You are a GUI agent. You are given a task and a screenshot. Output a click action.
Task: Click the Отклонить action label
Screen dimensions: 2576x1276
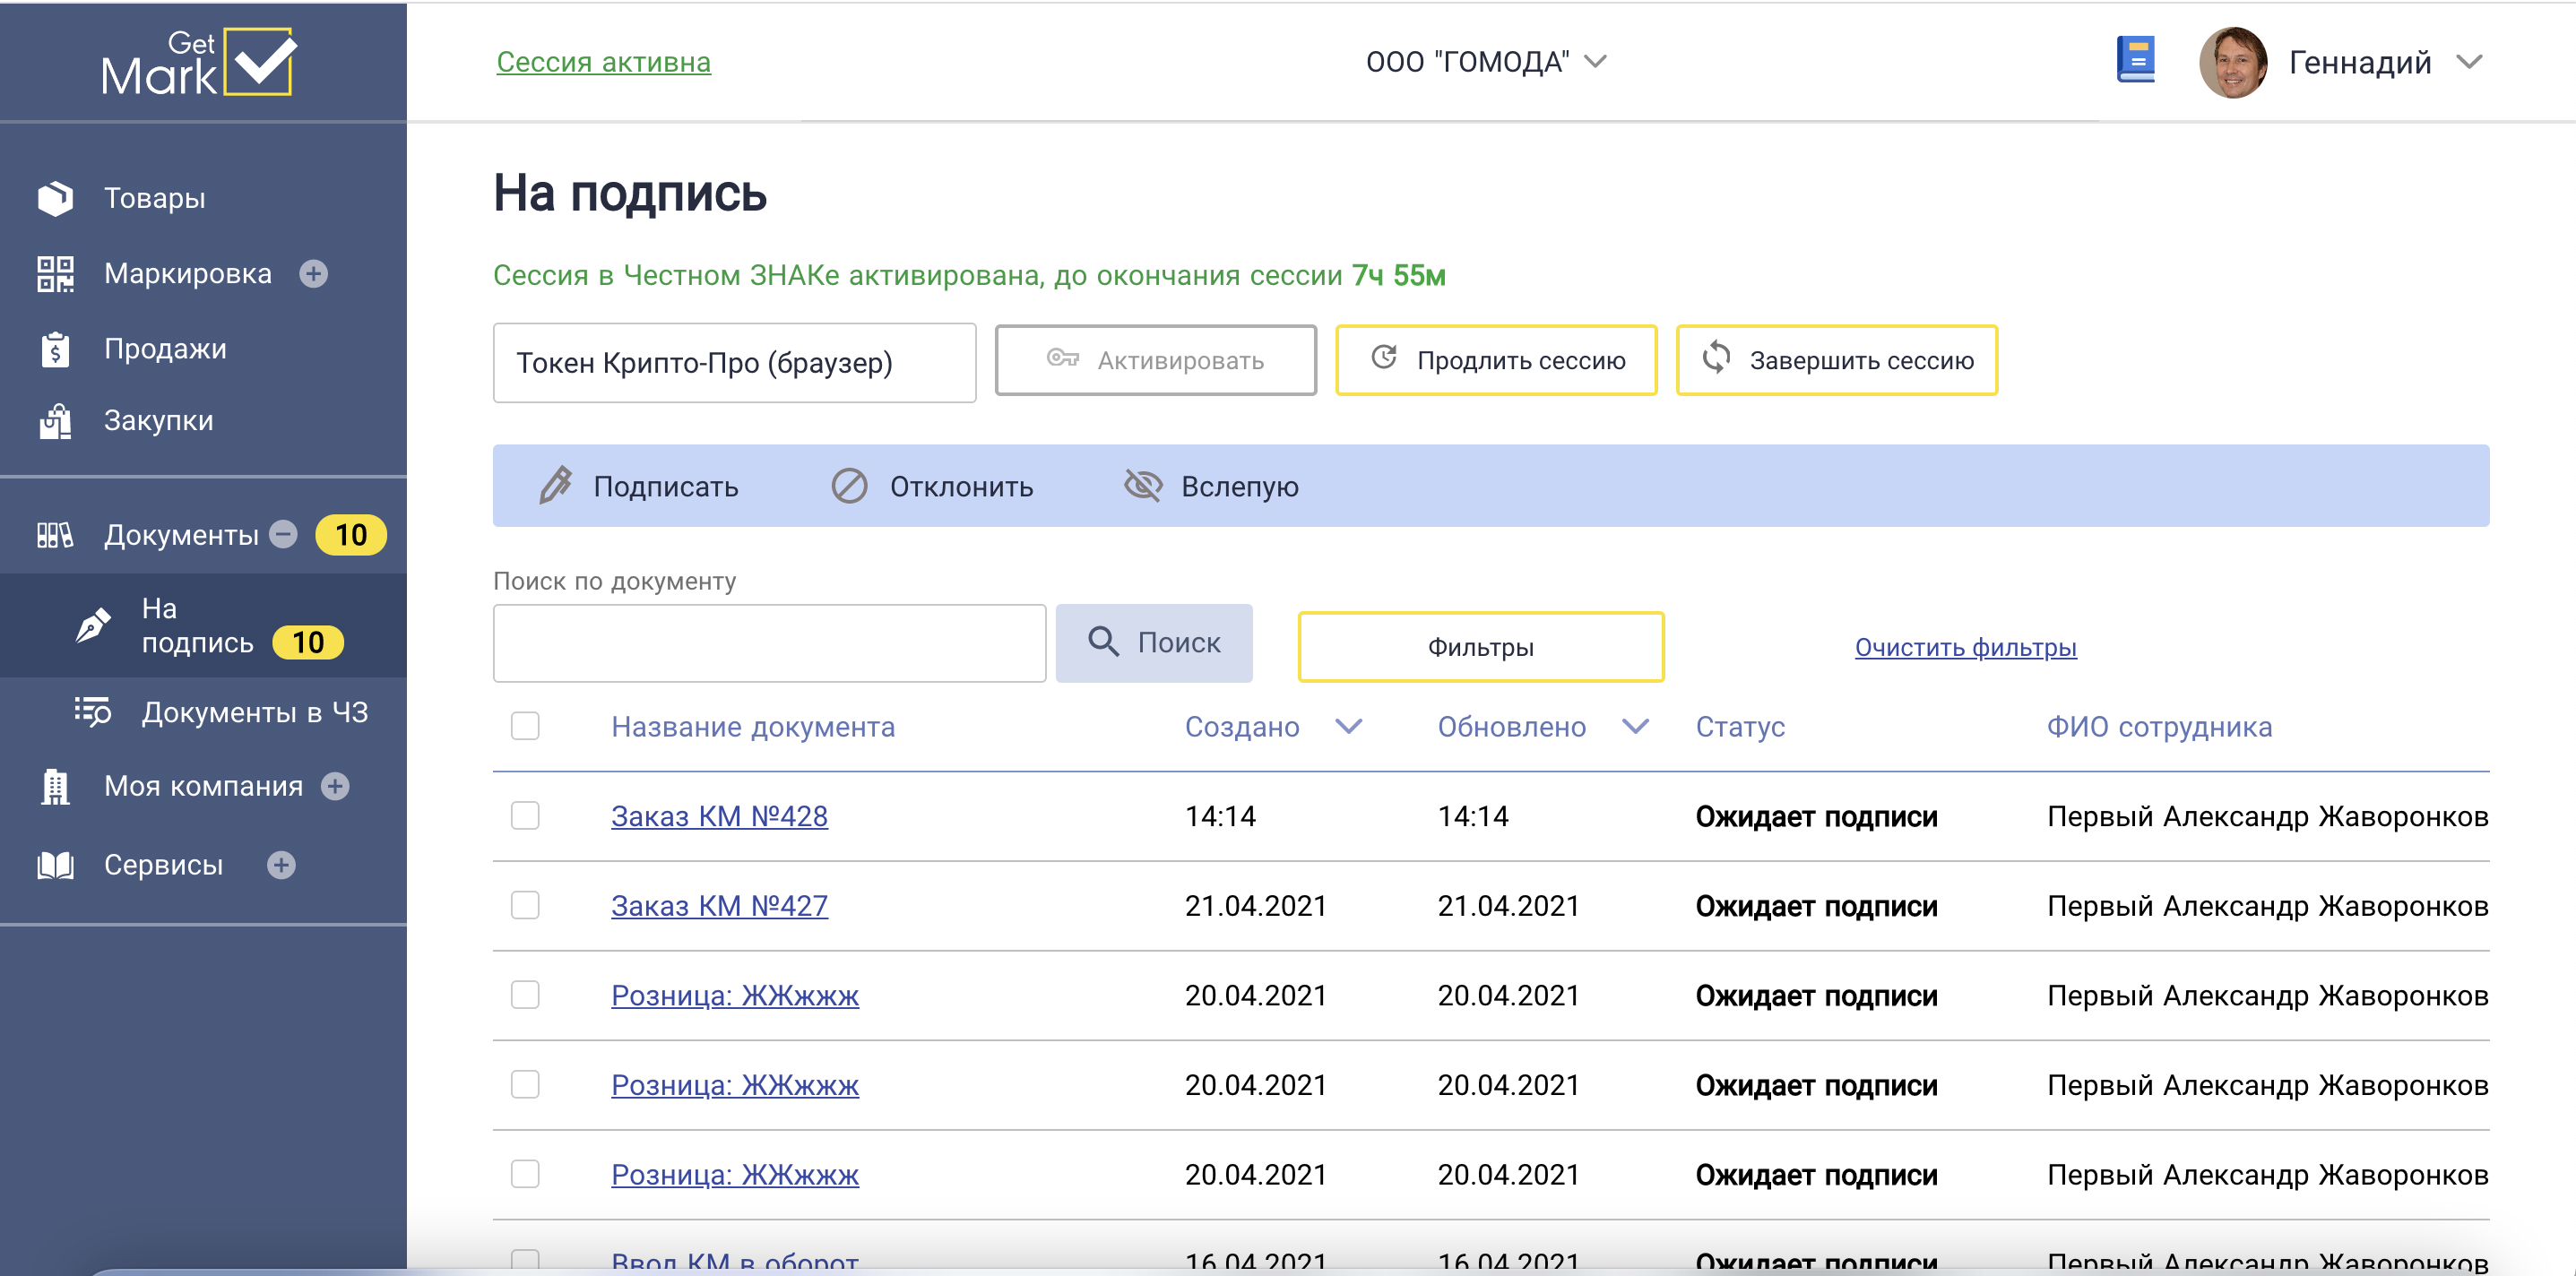click(961, 486)
